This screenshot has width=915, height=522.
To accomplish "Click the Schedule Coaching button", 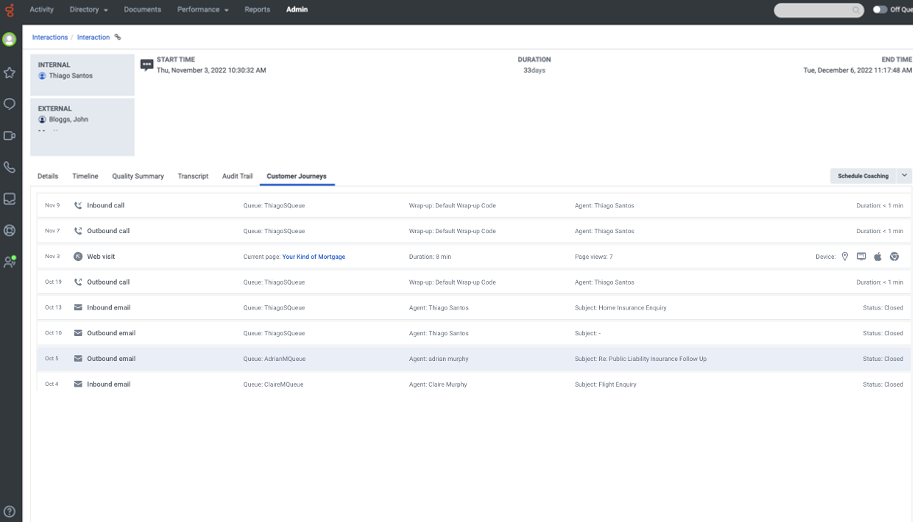I will [x=862, y=176].
